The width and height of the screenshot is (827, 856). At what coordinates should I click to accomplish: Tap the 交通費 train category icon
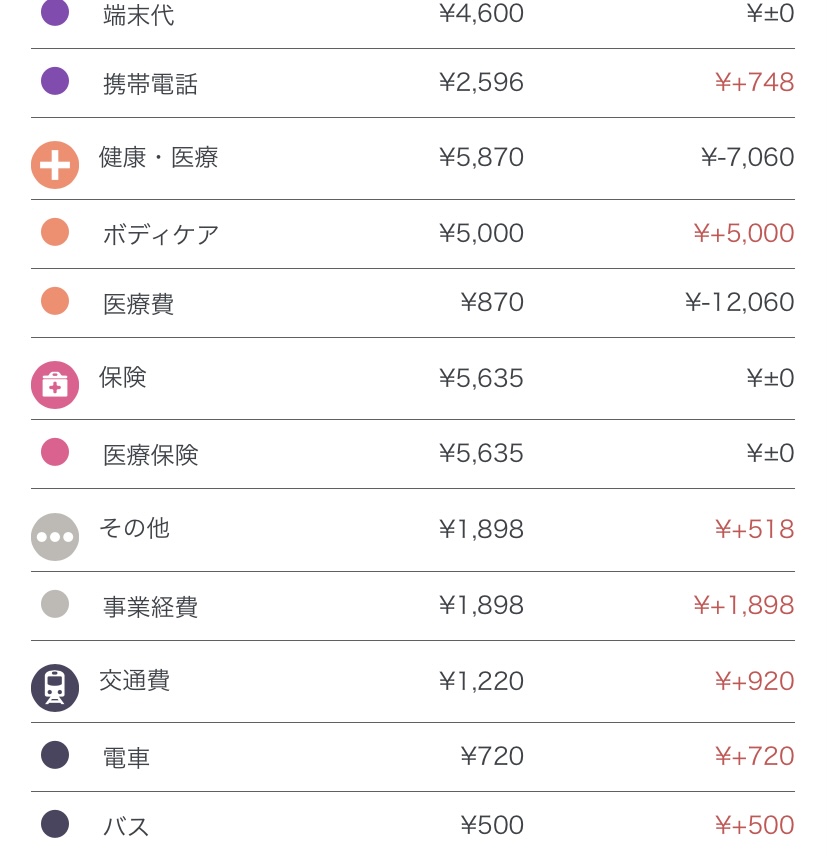tap(55, 688)
